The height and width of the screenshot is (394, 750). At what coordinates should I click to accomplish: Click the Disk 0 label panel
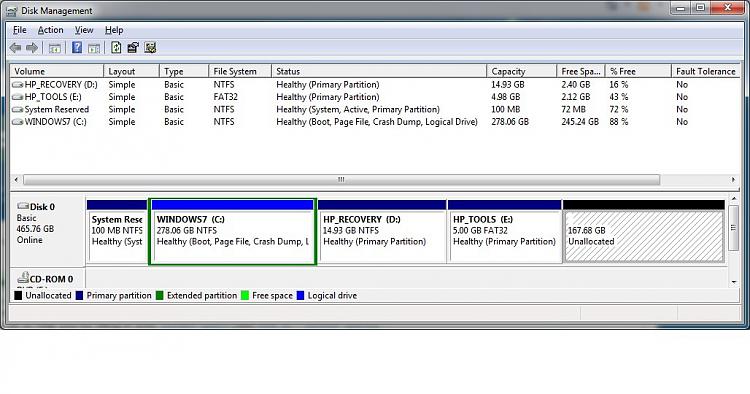click(x=48, y=231)
